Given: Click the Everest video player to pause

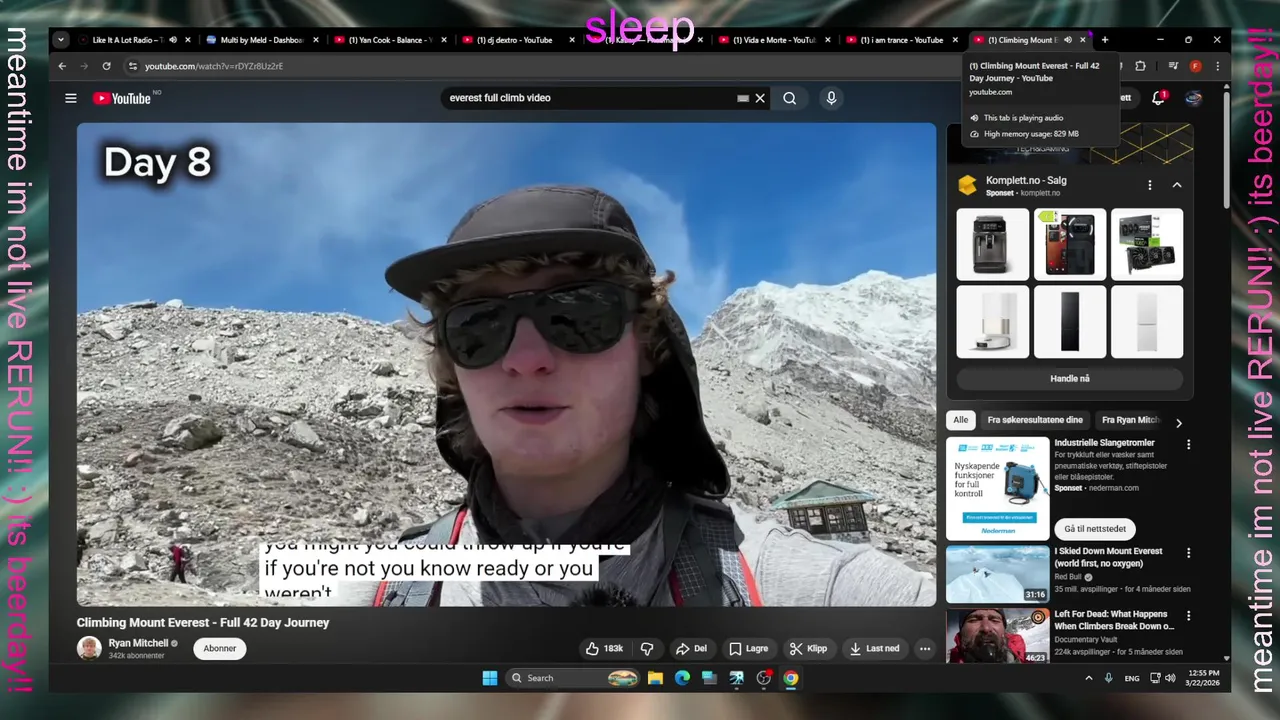Looking at the screenshot, I should 506,364.
